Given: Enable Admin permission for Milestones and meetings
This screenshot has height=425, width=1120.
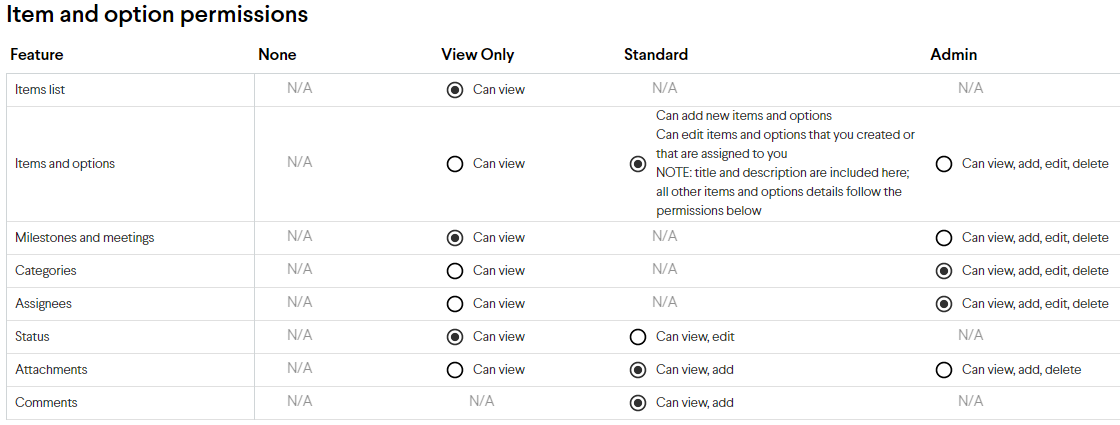Looking at the screenshot, I should (944, 238).
